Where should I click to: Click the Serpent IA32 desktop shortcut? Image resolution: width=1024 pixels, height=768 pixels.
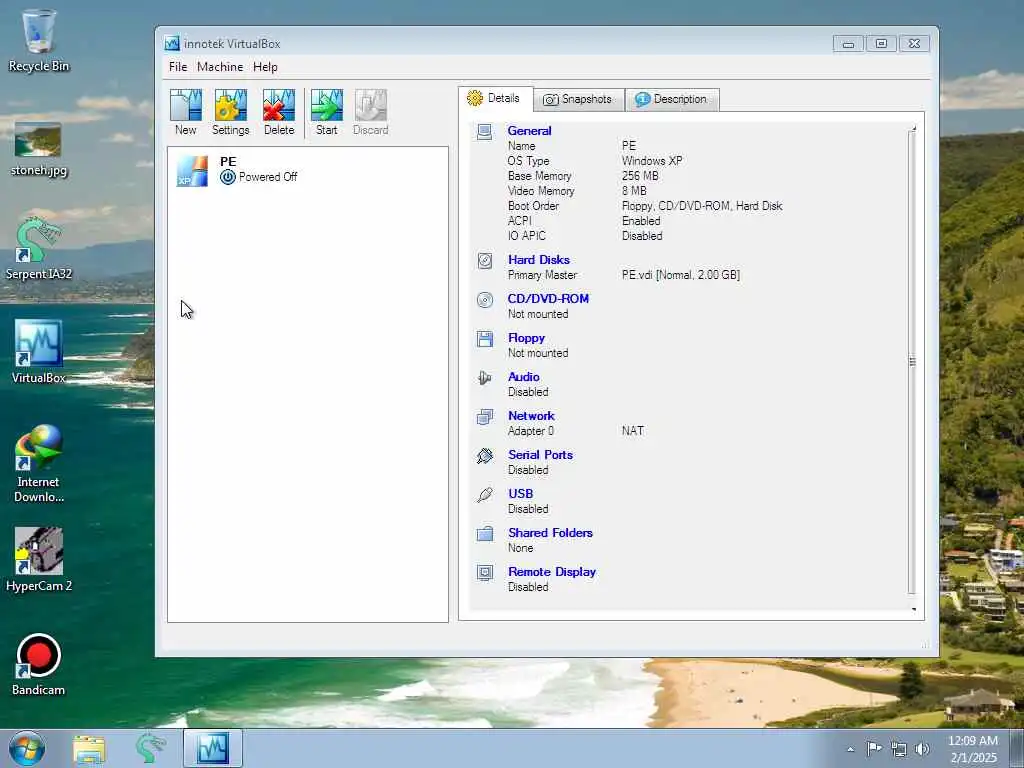pyautogui.click(x=39, y=248)
